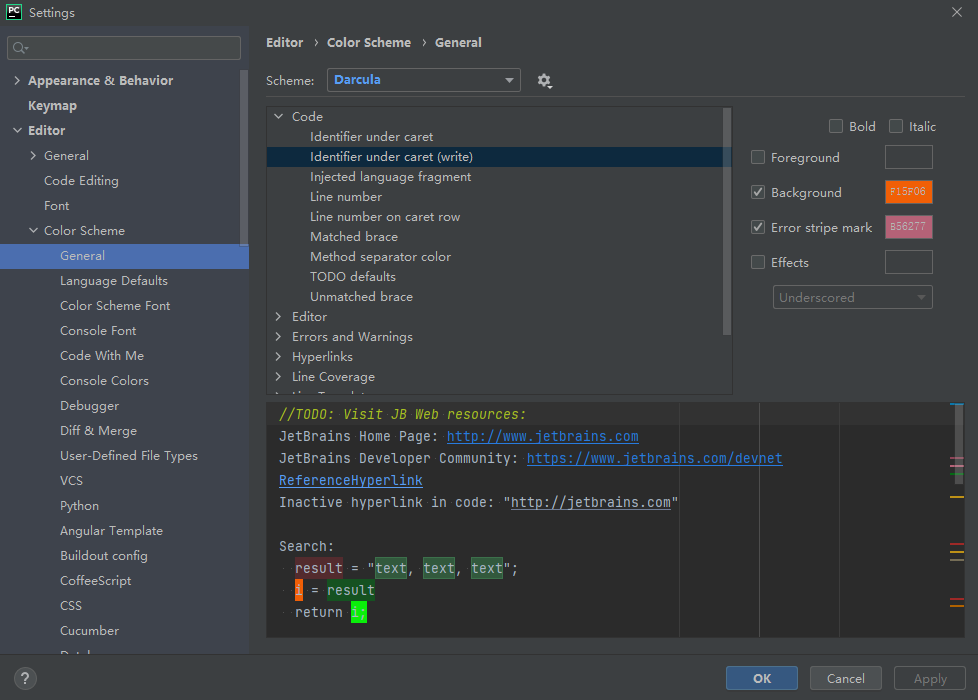
Task: Open Angular Template color settings
Action: (x=111, y=530)
